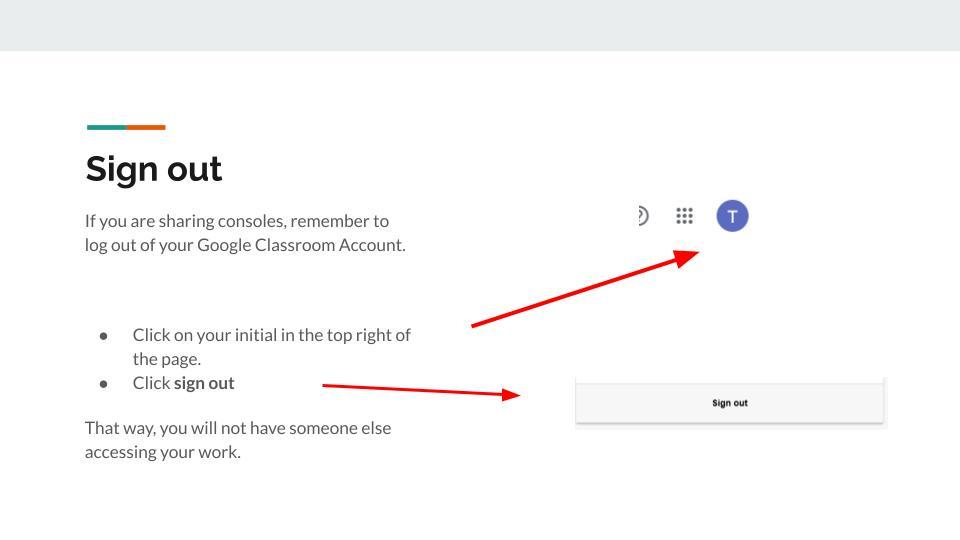Click the partially visible help icon
The width and height of the screenshot is (960, 540).
[x=642, y=216]
